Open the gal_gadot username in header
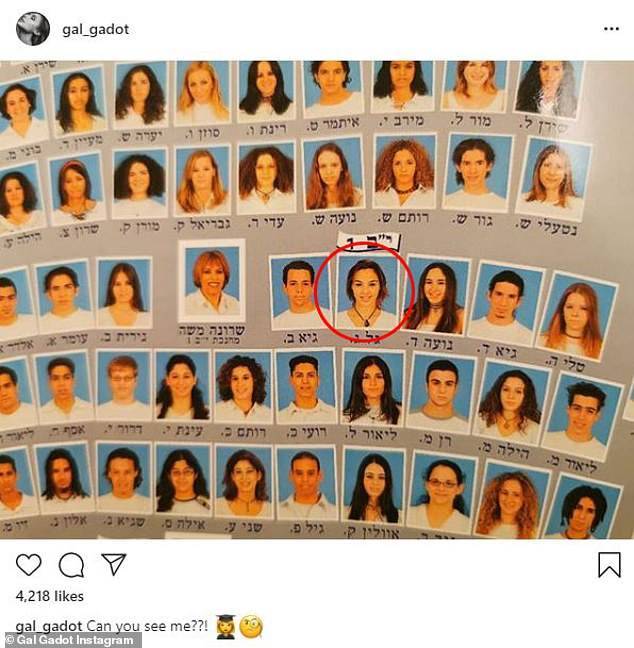This screenshot has height=648, width=634. click(95, 29)
